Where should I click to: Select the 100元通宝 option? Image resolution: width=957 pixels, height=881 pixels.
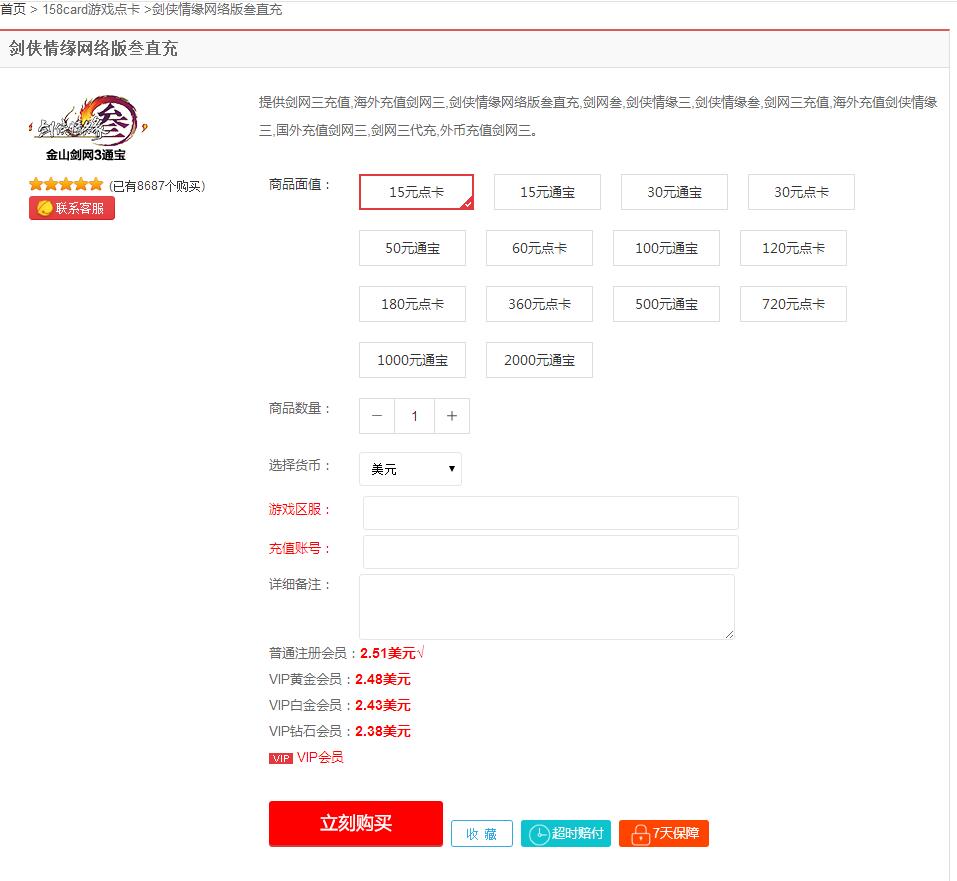tap(666, 248)
